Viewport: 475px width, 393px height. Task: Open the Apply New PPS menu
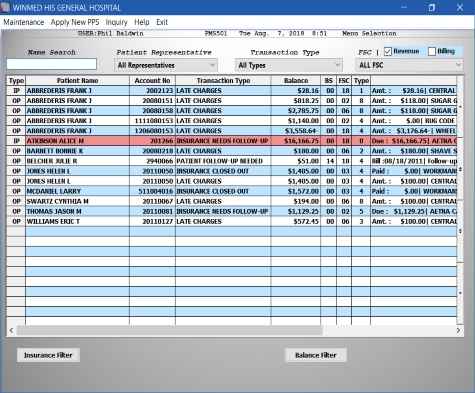pyautogui.click(x=75, y=22)
